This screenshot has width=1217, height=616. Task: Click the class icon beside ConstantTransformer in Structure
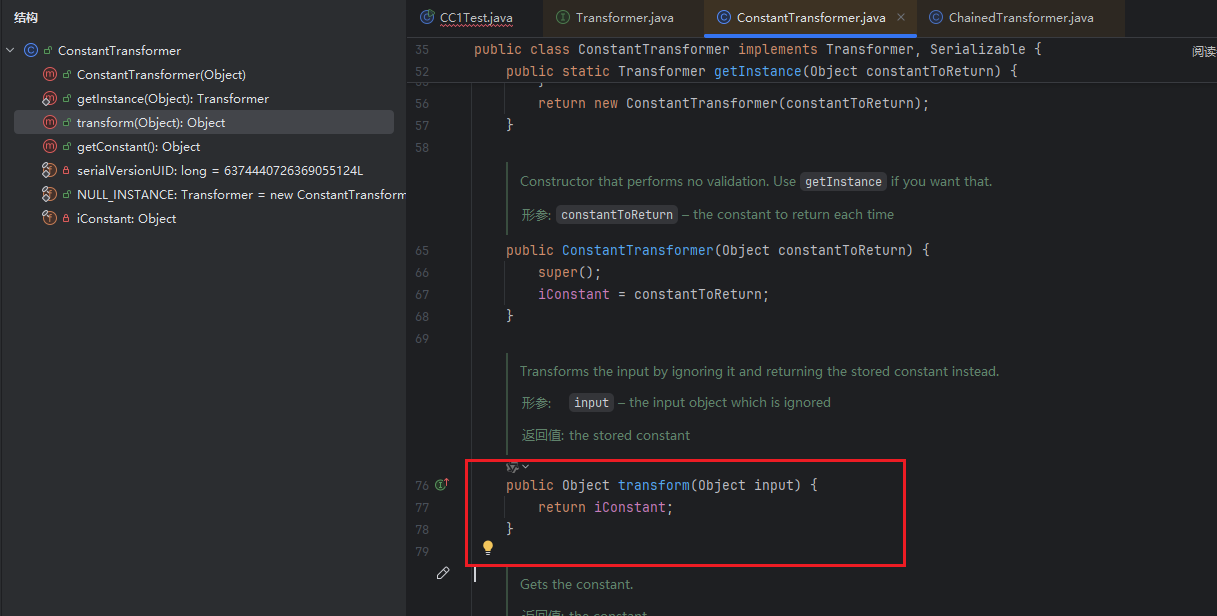(x=31, y=50)
